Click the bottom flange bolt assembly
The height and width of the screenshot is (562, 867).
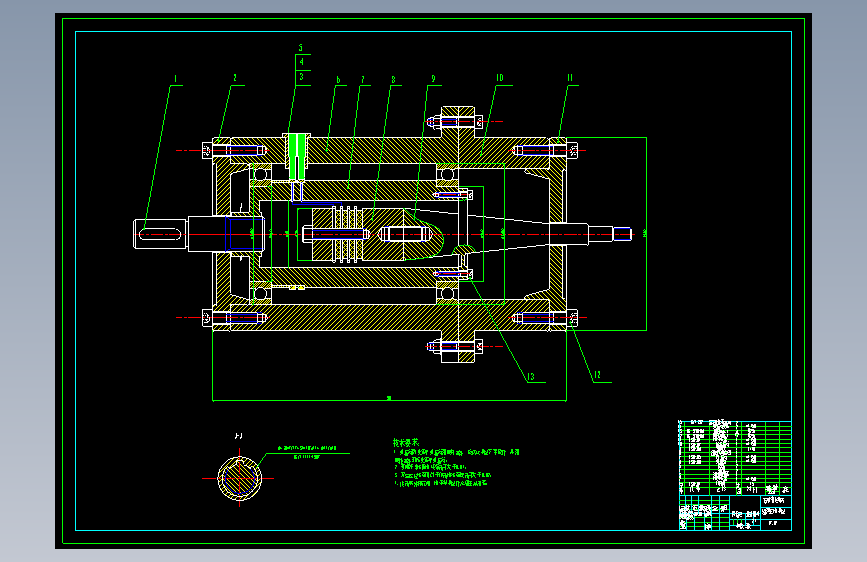click(x=457, y=347)
